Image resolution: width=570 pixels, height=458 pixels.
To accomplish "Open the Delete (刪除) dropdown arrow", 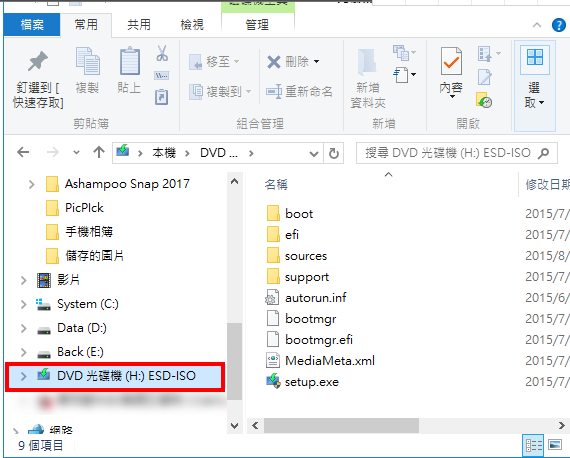I will click(316, 61).
